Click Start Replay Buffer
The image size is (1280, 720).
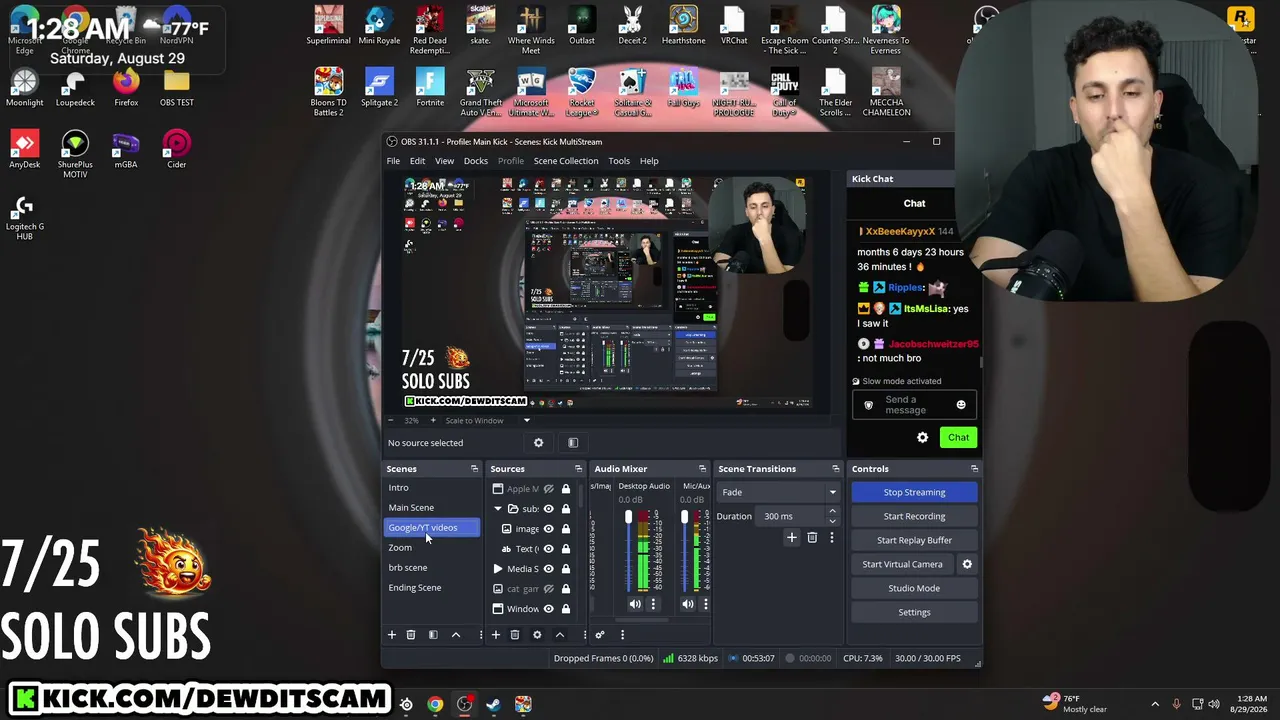[x=914, y=540]
